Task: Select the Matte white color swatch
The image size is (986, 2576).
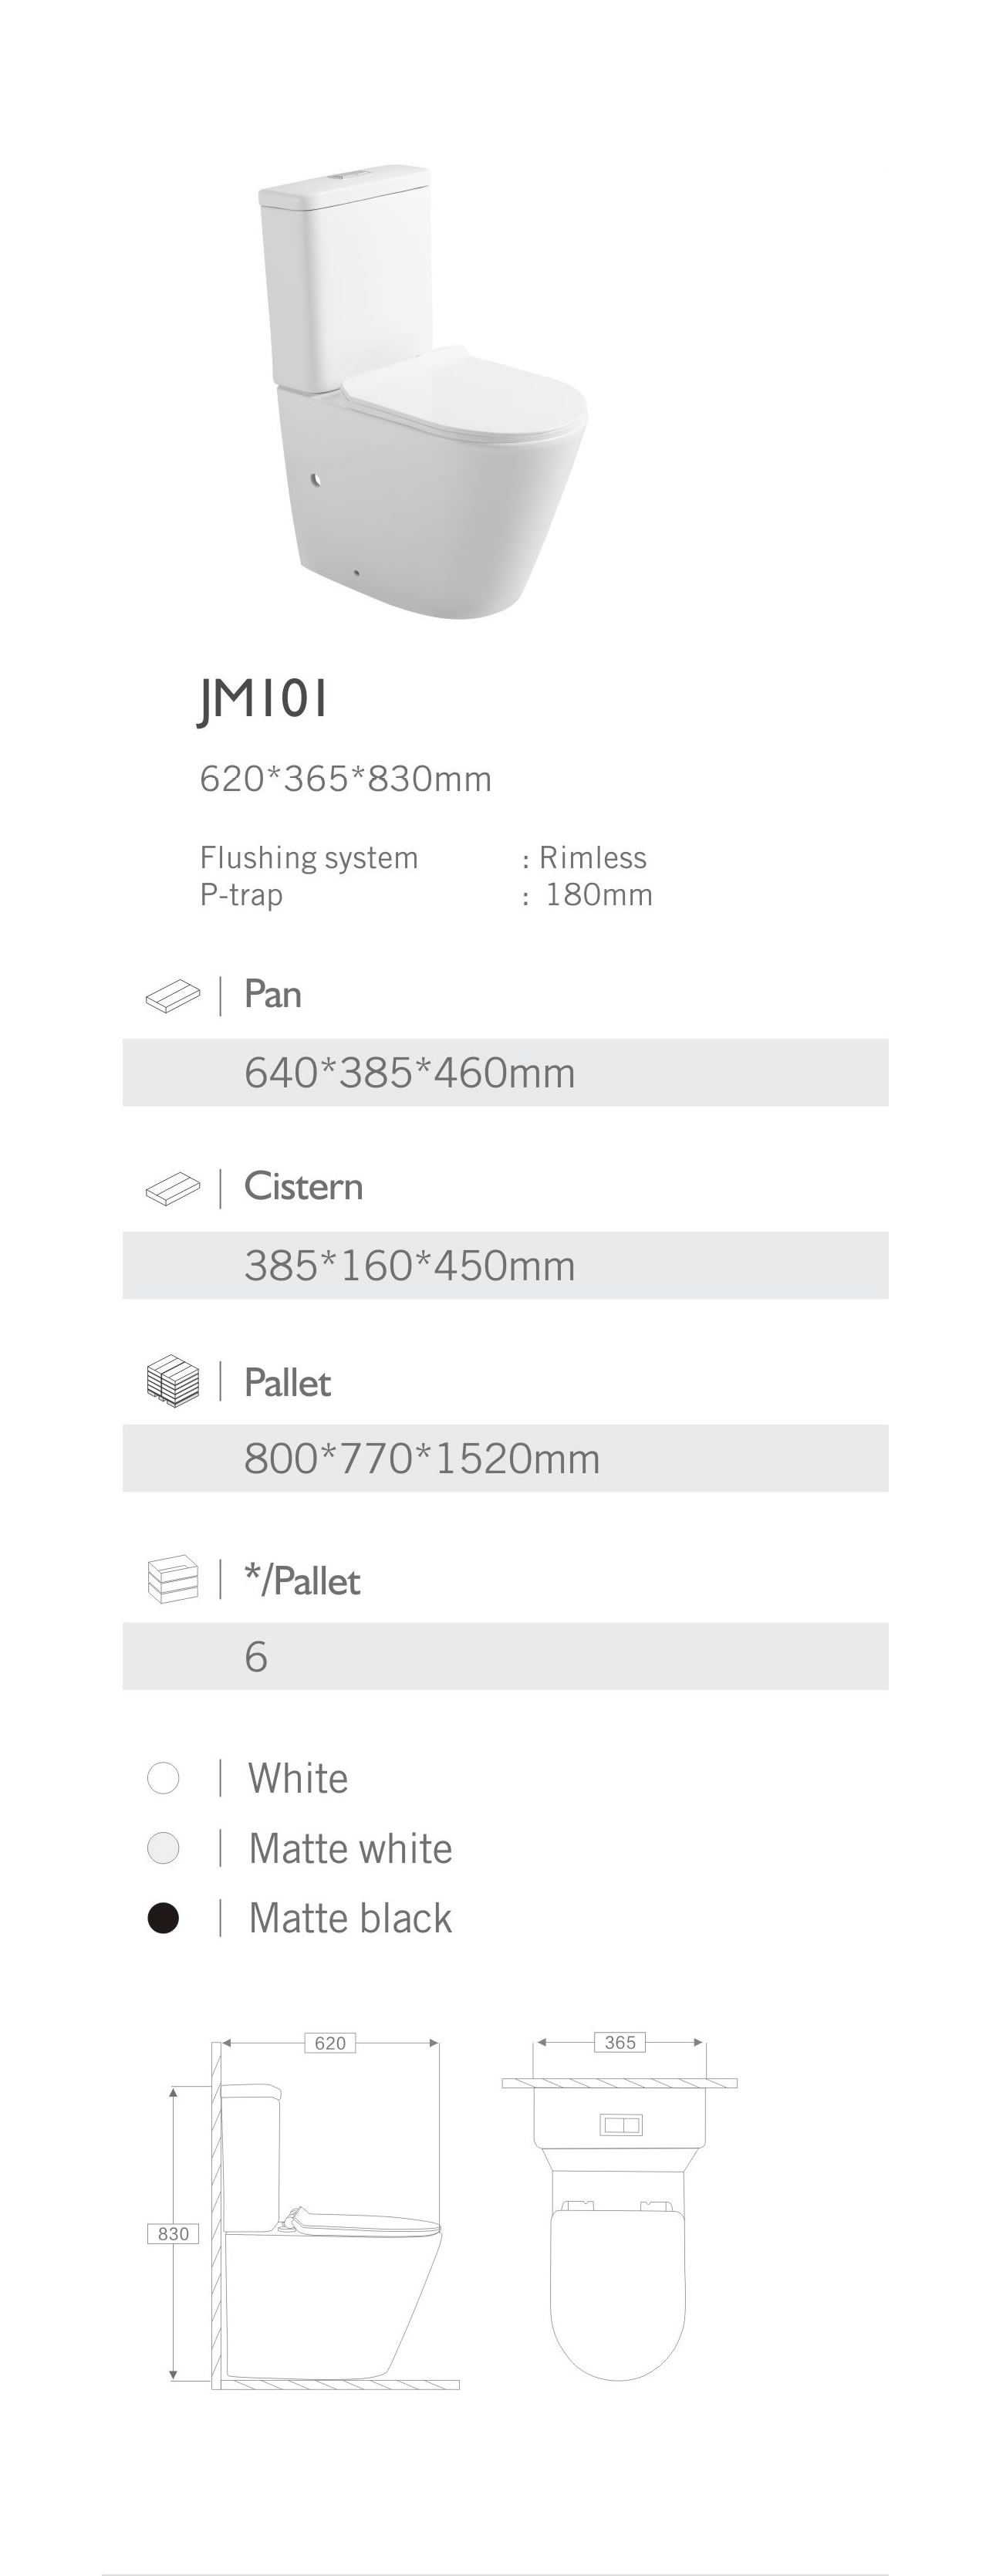Action: pyautogui.click(x=163, y=1848)
